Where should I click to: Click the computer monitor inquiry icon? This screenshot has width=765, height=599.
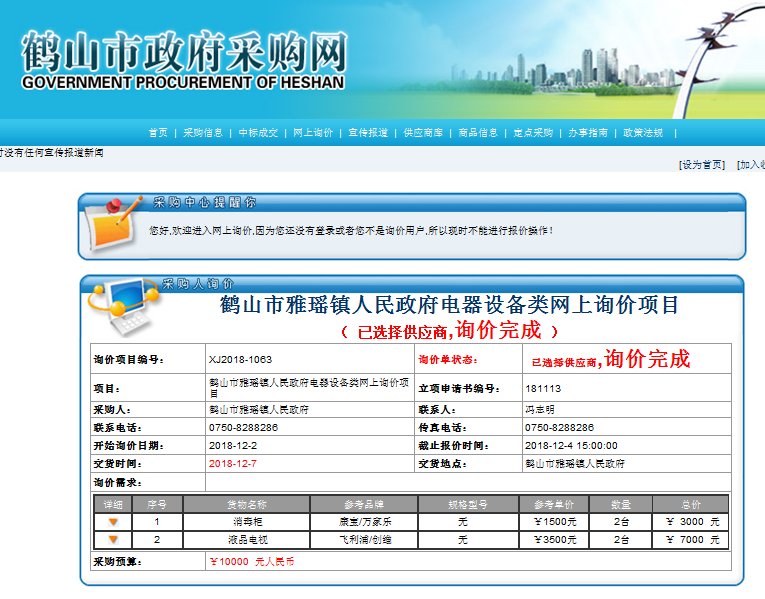coord(122,305)
